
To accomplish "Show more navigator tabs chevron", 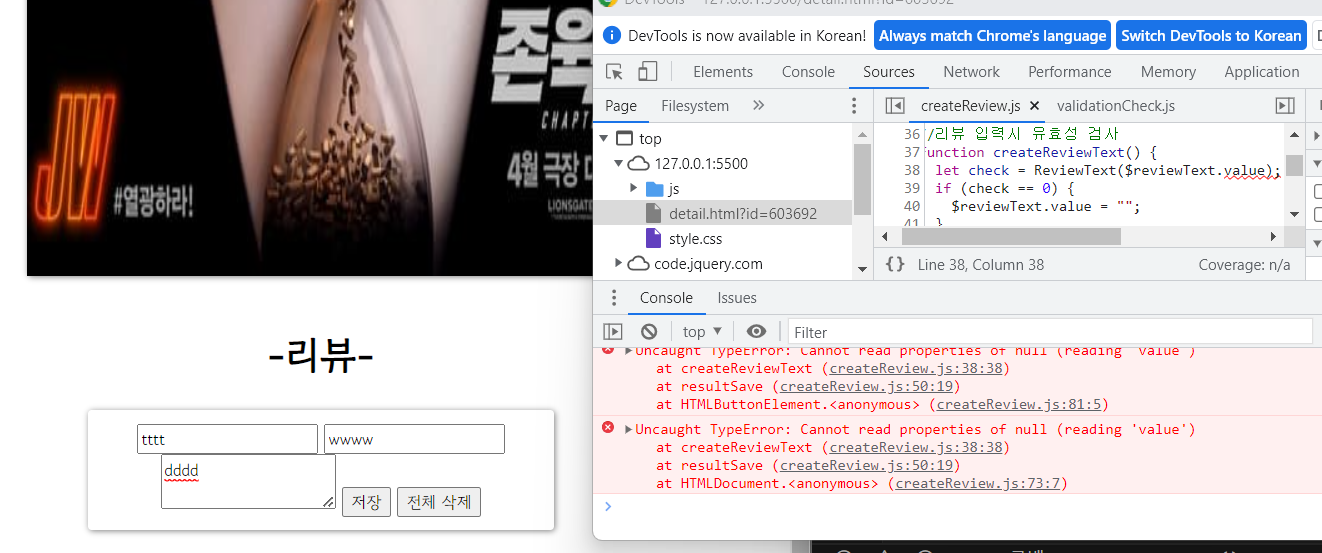I will coord(758,106).
